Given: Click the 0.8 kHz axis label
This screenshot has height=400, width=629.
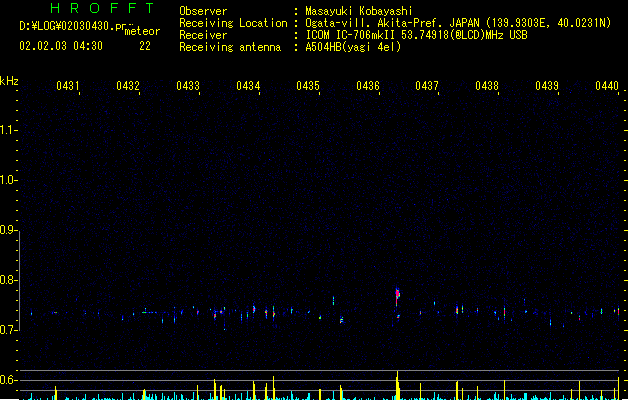Looking at the screenshot, I should 7,280.
